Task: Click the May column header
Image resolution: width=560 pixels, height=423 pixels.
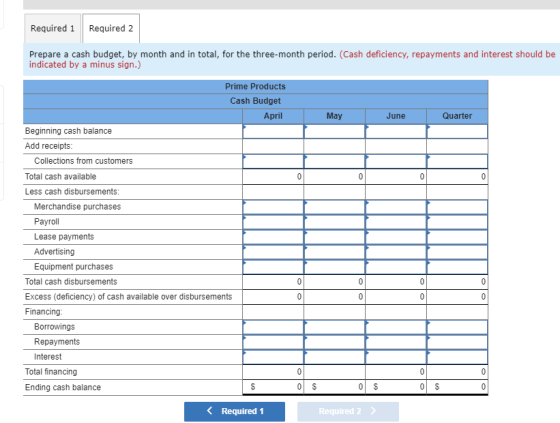Action: click(x=335, y=116)
